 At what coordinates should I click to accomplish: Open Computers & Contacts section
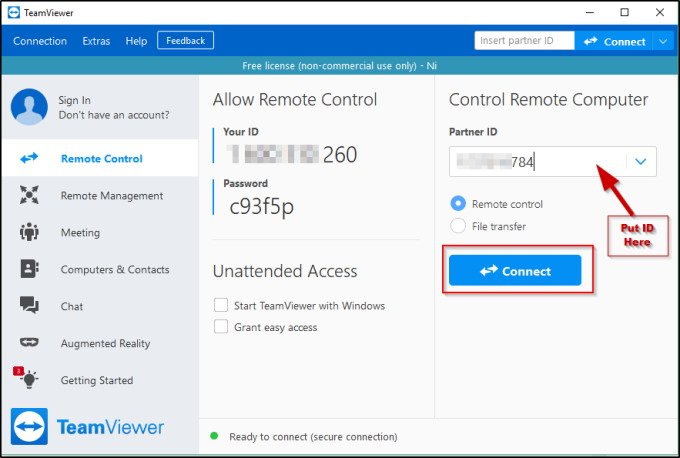(115, 270)
